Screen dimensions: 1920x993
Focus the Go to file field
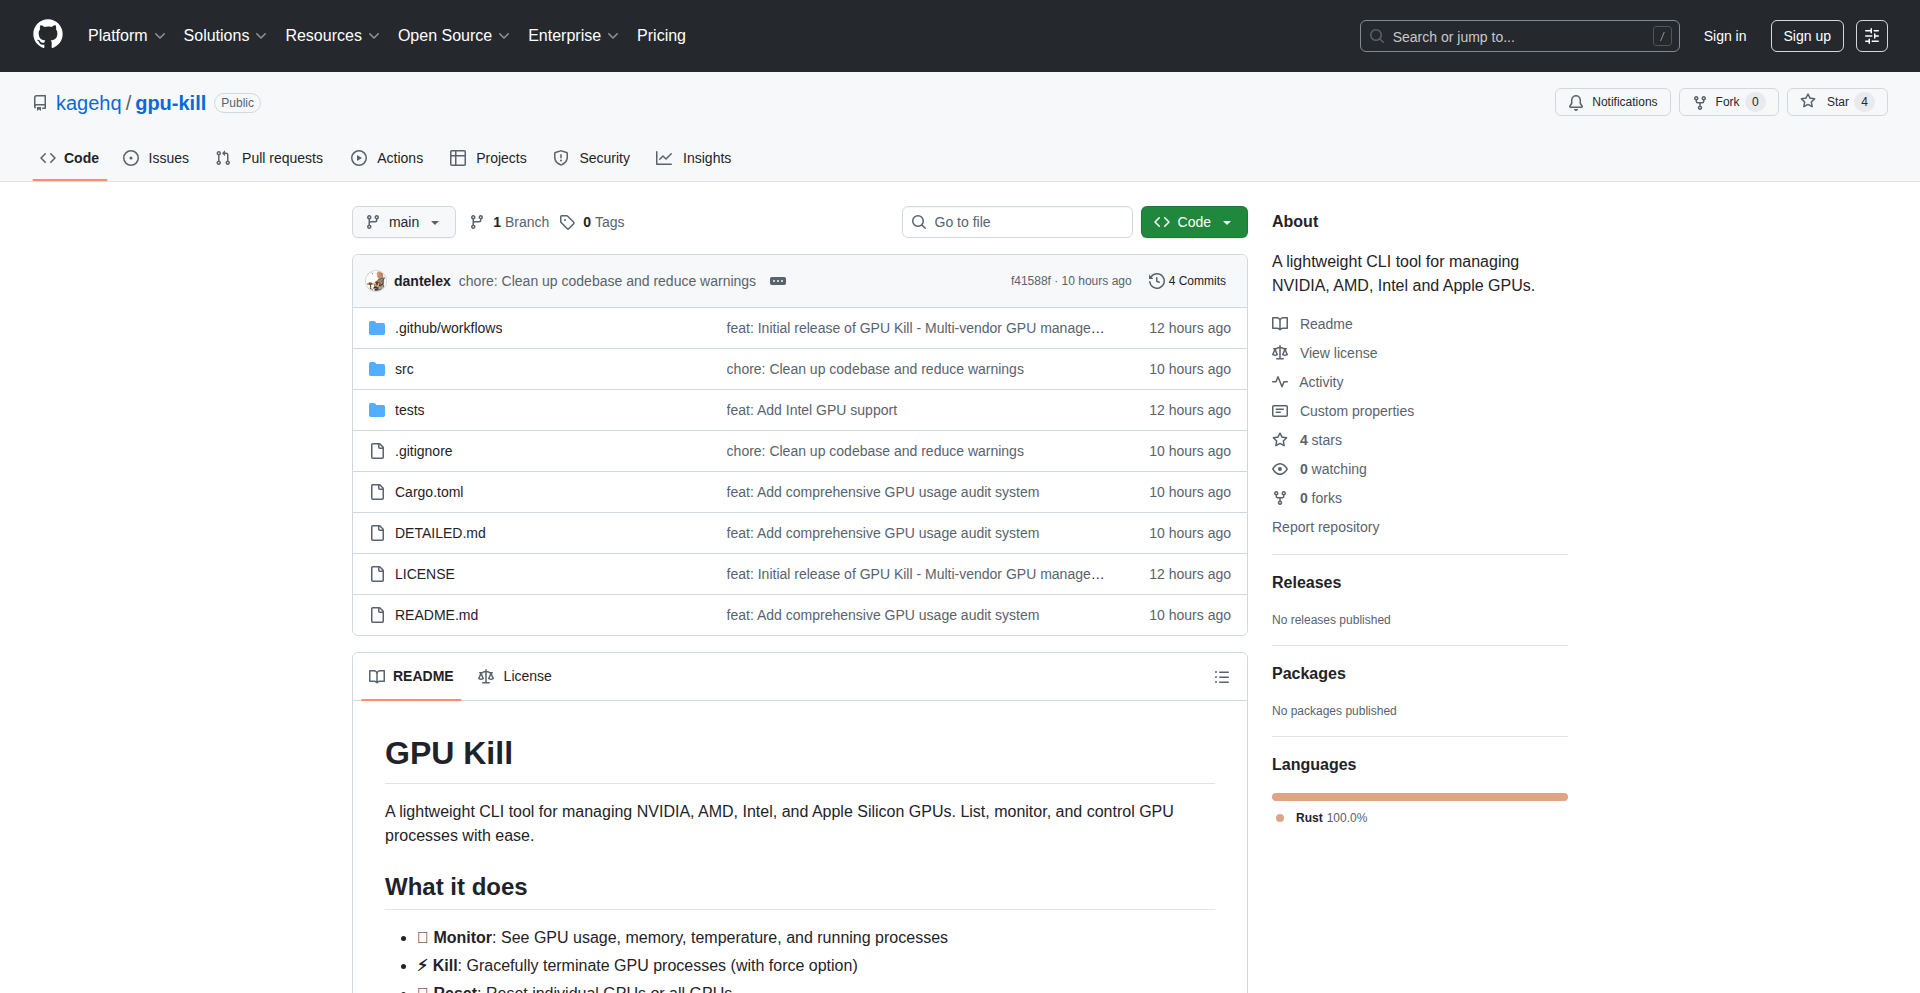1017,222
